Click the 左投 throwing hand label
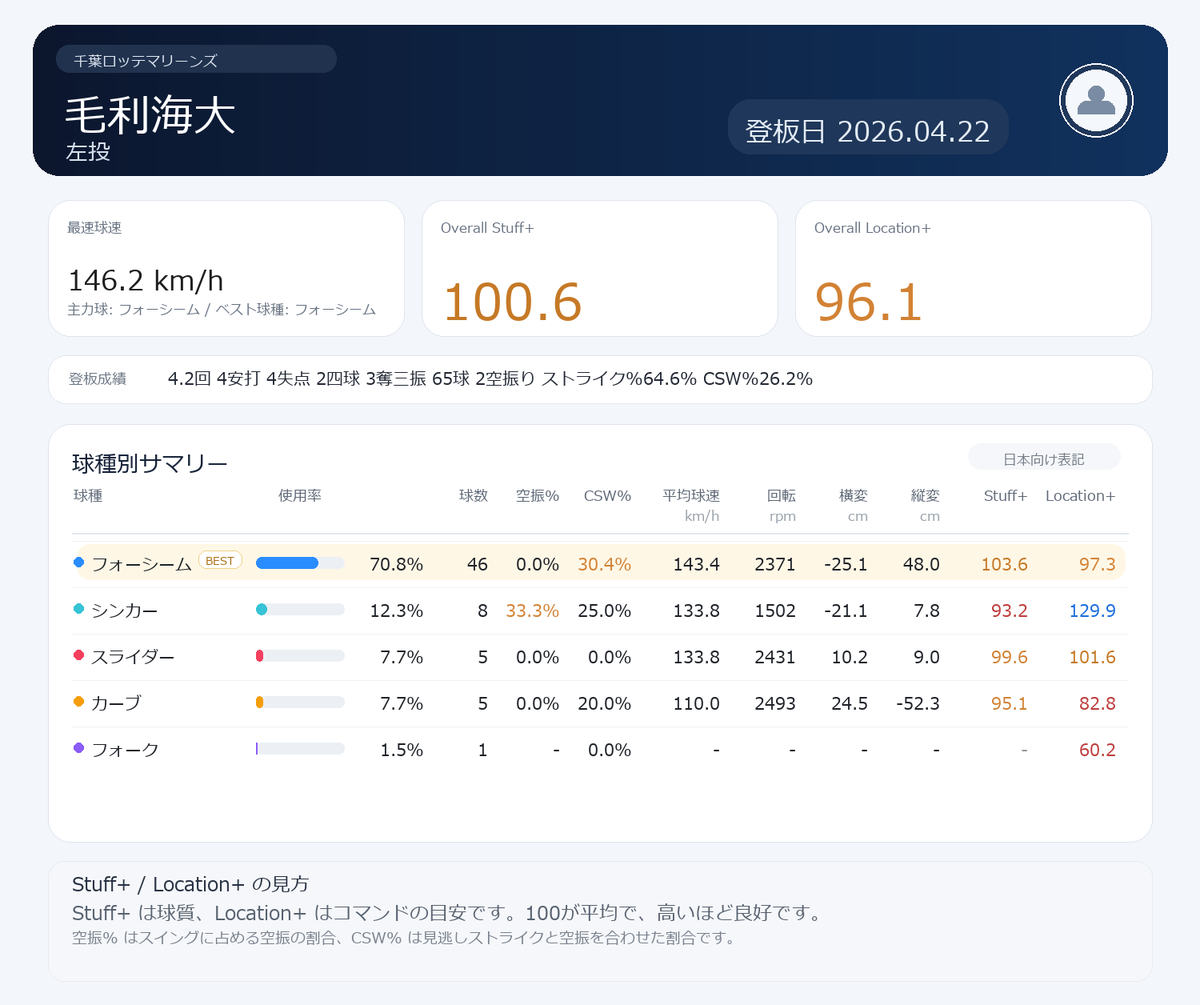 [x=88, y=152]
